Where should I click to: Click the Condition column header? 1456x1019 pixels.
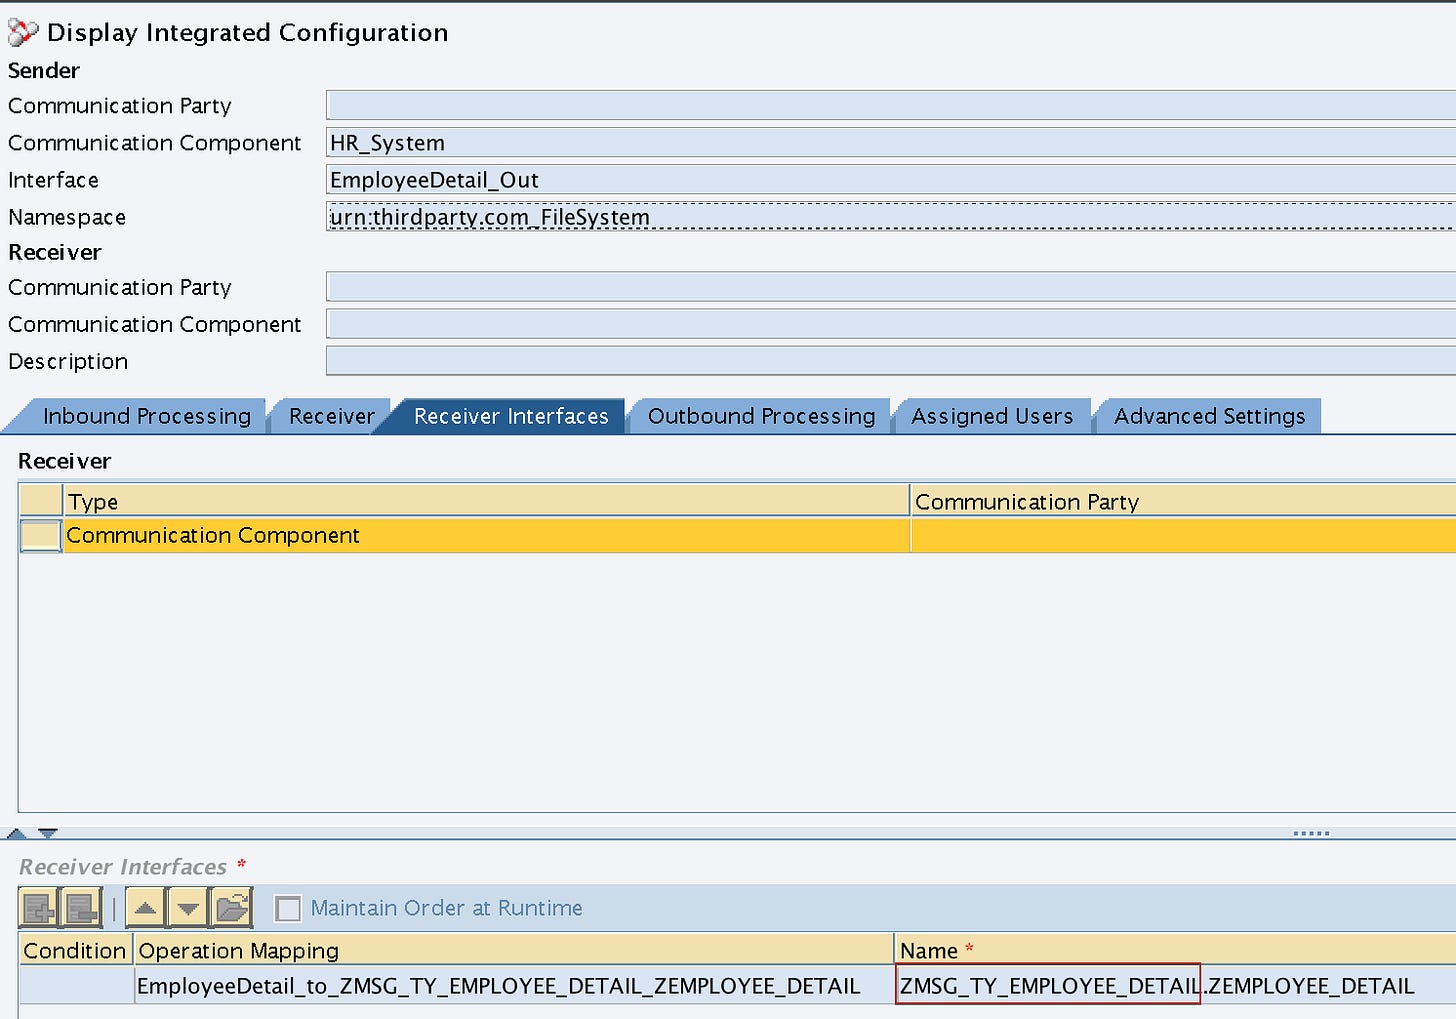click(x=75, y=950)
